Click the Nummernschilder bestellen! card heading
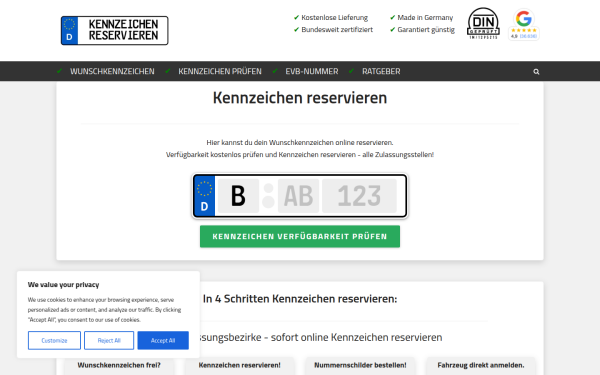The width and height of the screenshot is (600, 375). pos(360,365)
